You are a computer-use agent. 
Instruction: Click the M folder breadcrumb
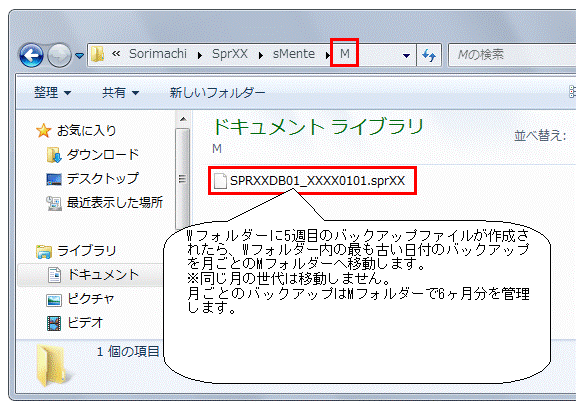[x=345, y=54]
